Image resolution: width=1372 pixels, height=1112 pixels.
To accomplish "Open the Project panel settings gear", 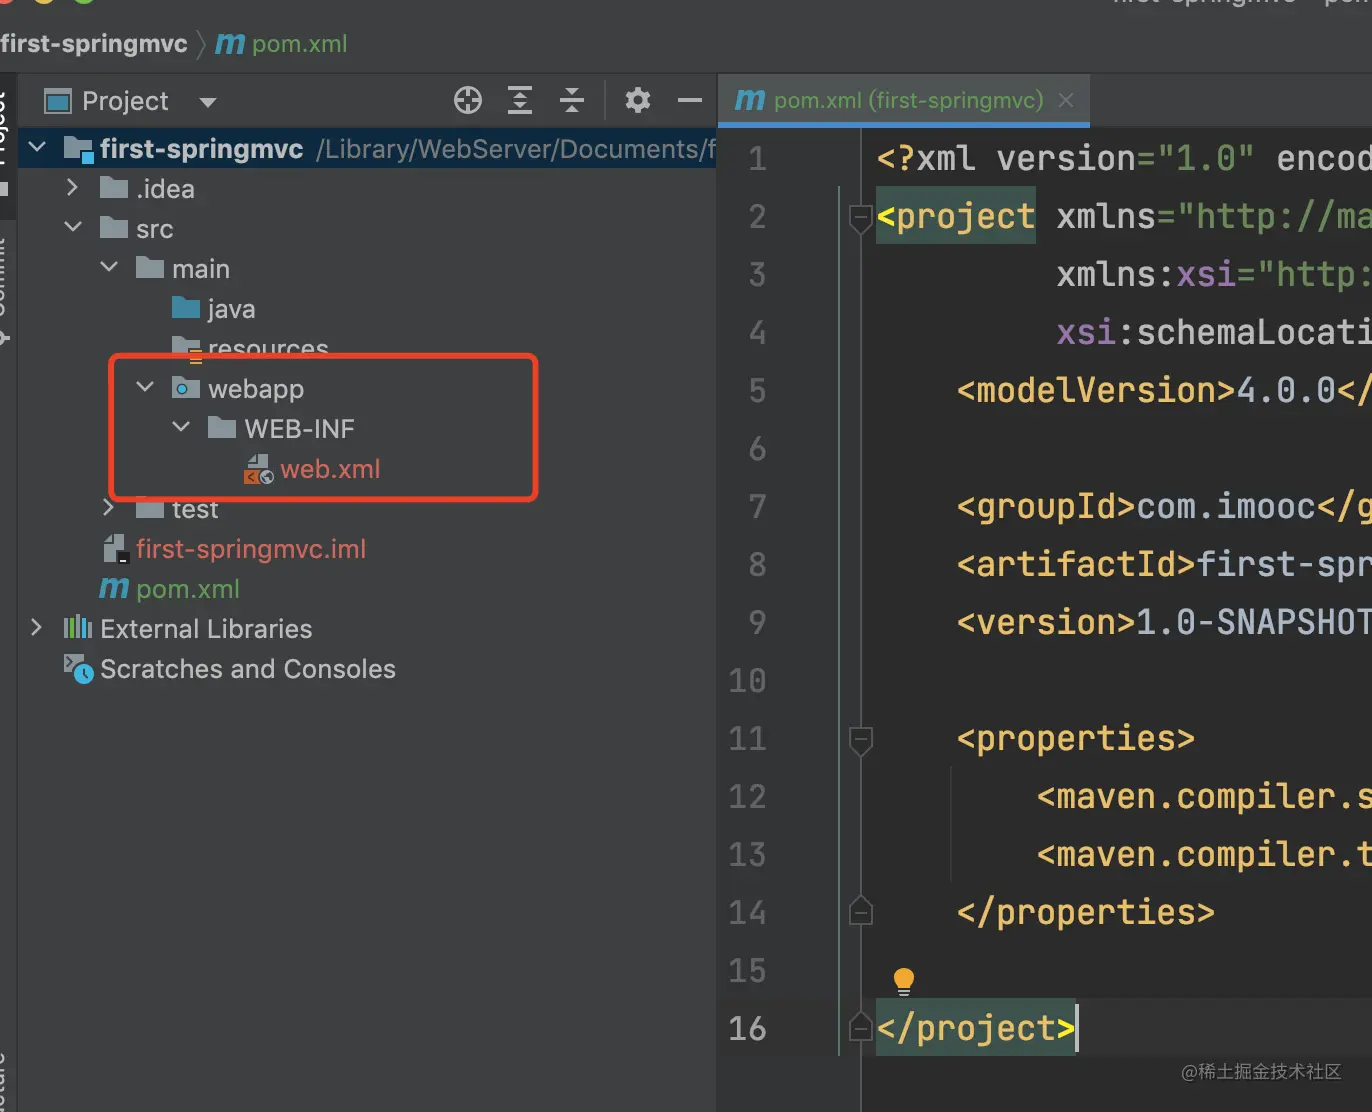I will click(x=638, y=100).
